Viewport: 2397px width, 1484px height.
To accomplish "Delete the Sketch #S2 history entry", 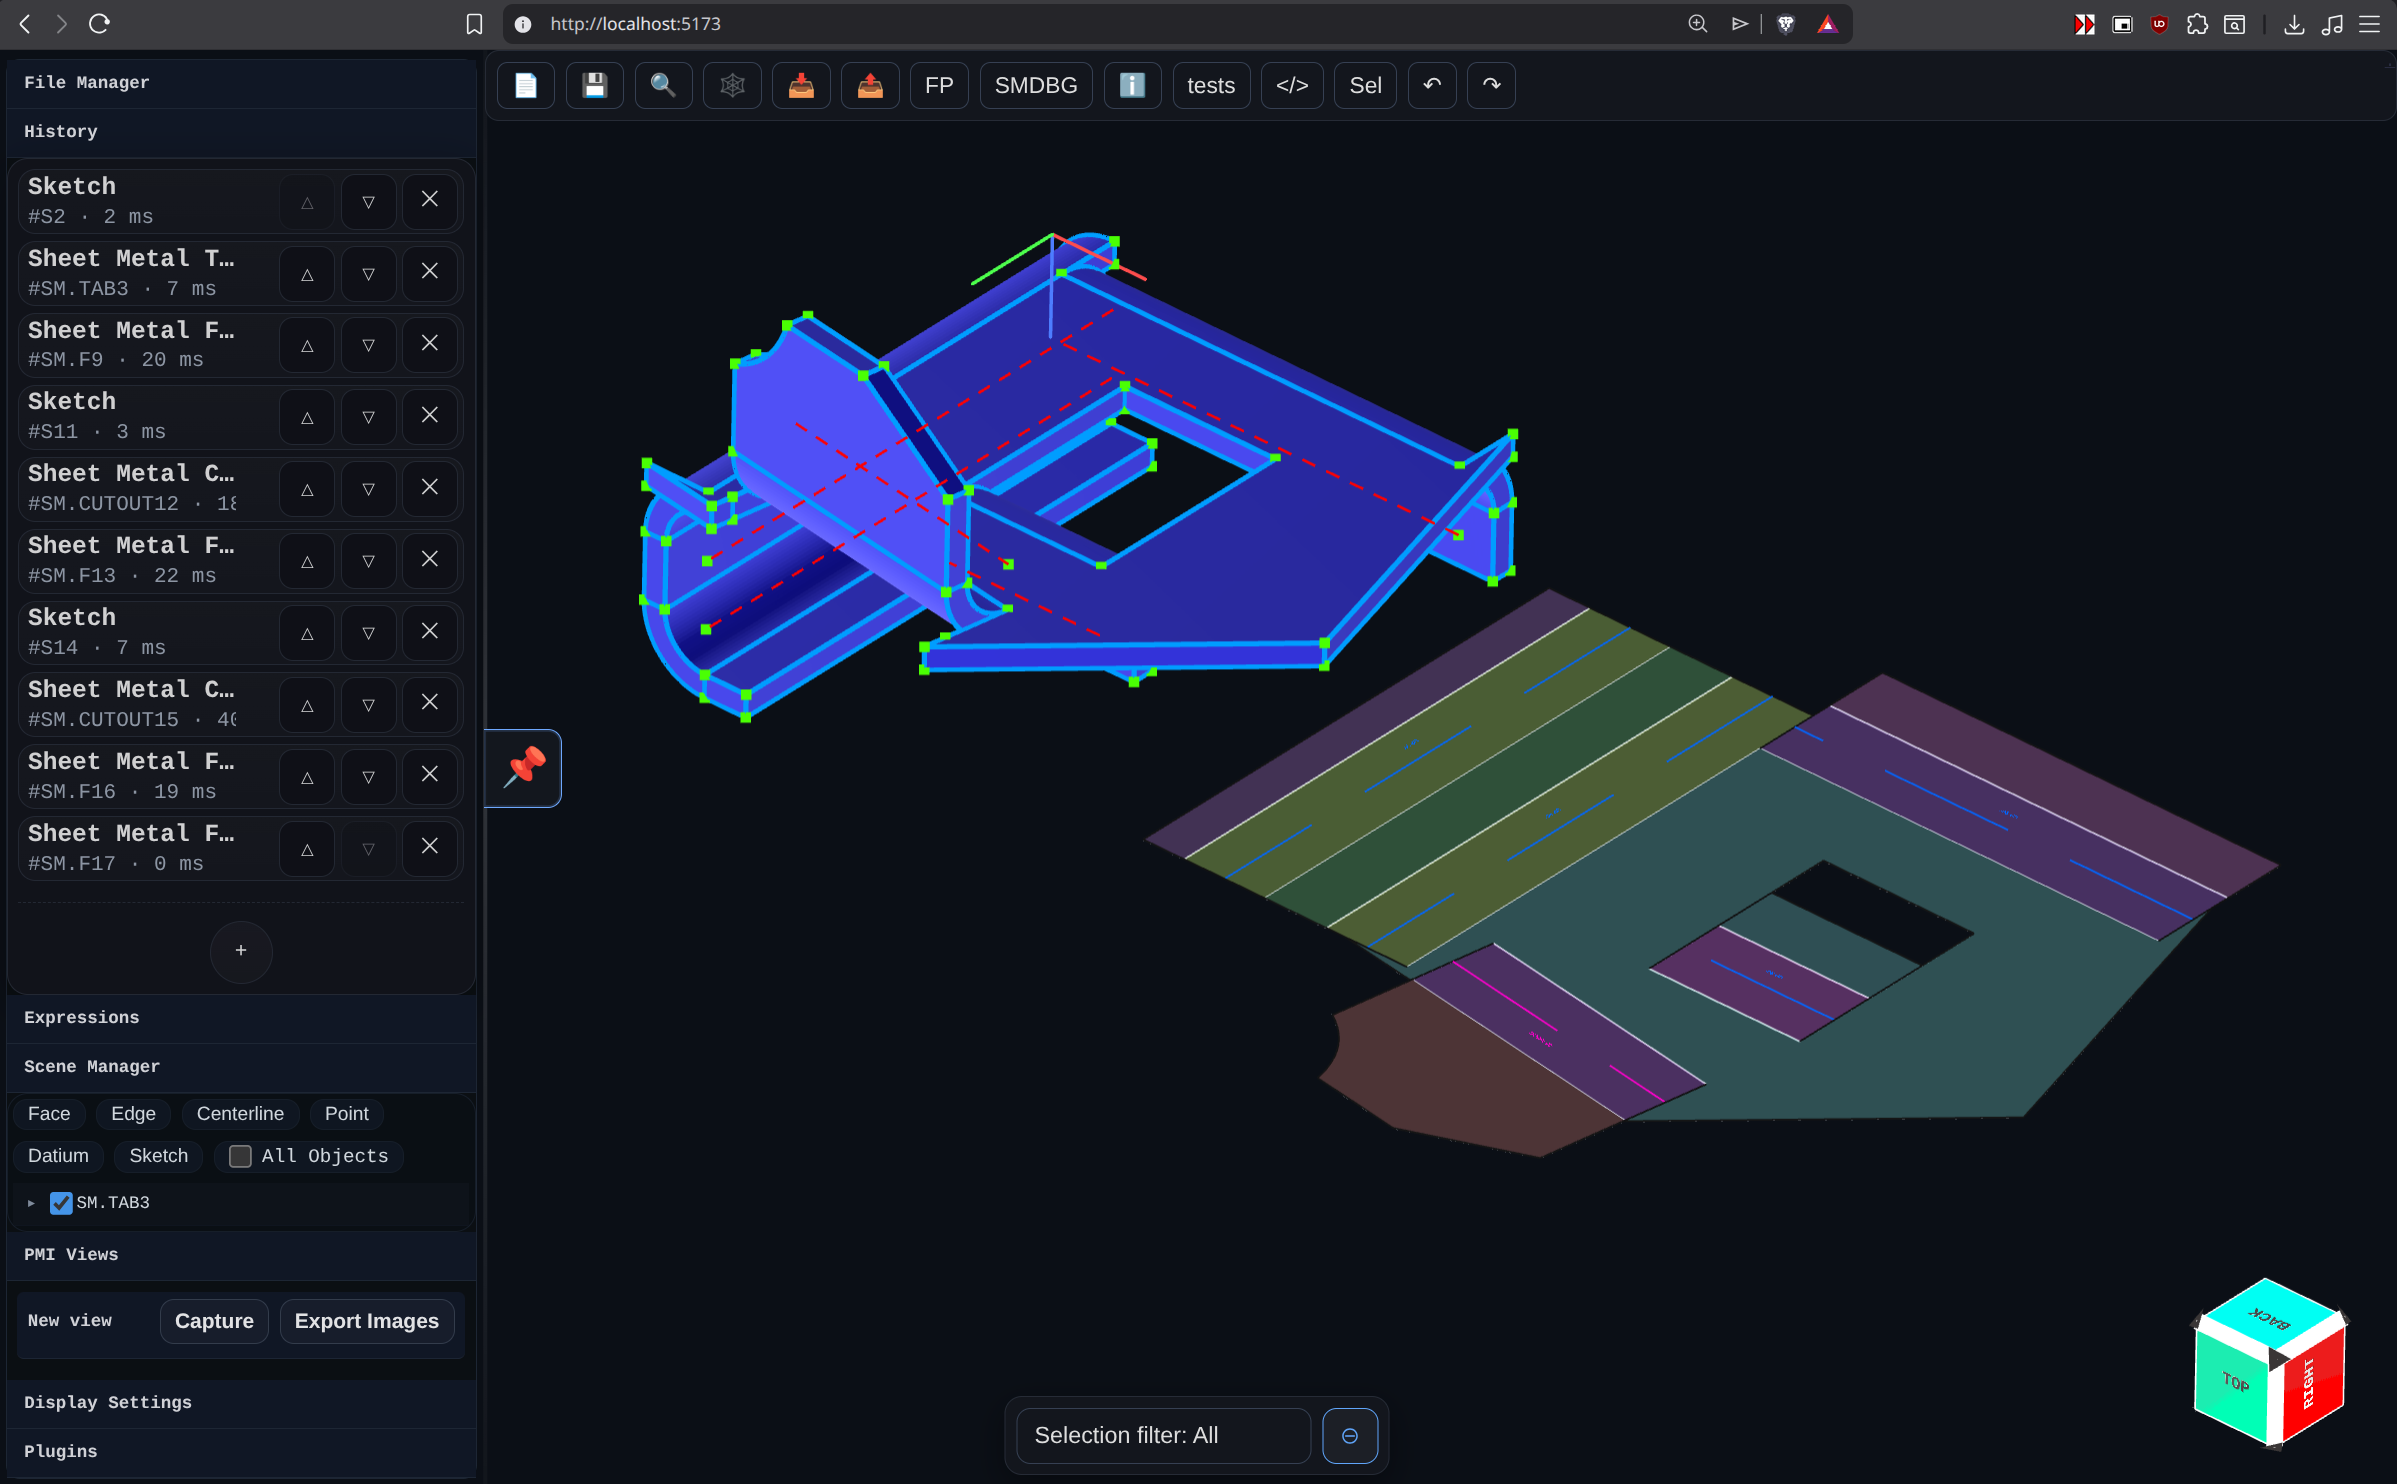I will click(x=430, y=200).
